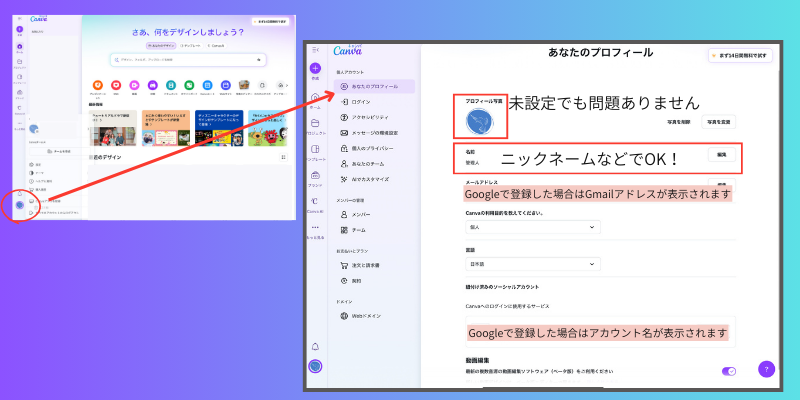Click the purple create button in home window
Screen dimensions: 800x400
pyautogui.click(x=20, y=30)
